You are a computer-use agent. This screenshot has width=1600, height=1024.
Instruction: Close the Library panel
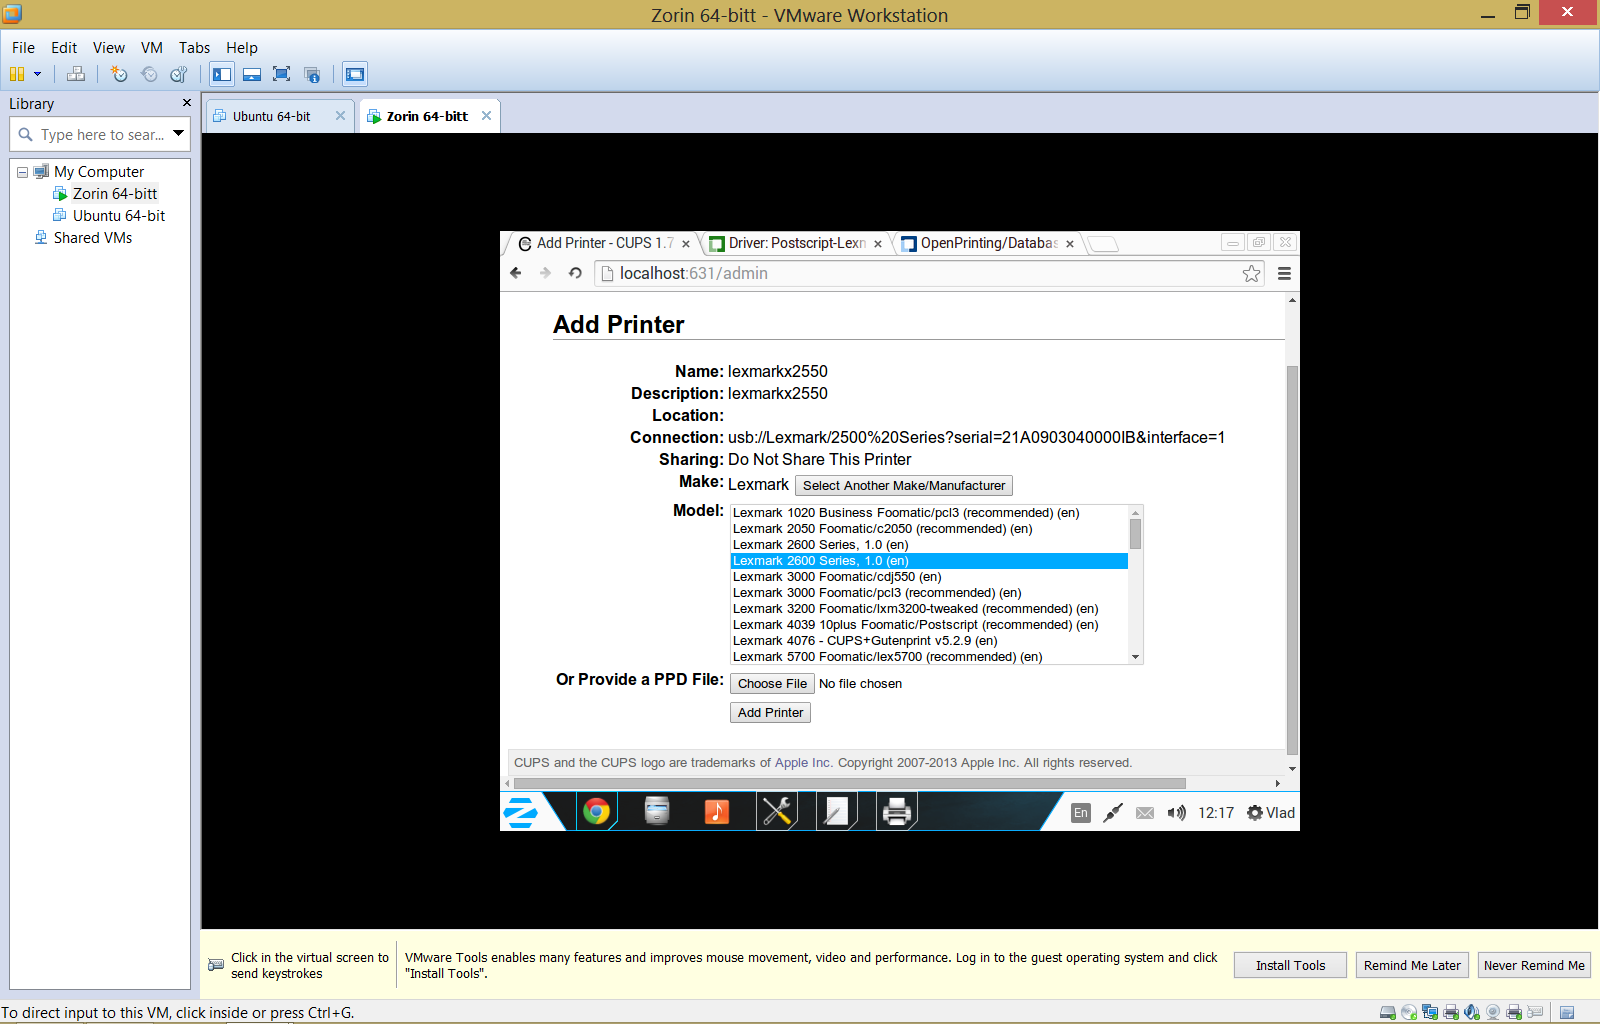pyautogui.click(x=186, y=103)
